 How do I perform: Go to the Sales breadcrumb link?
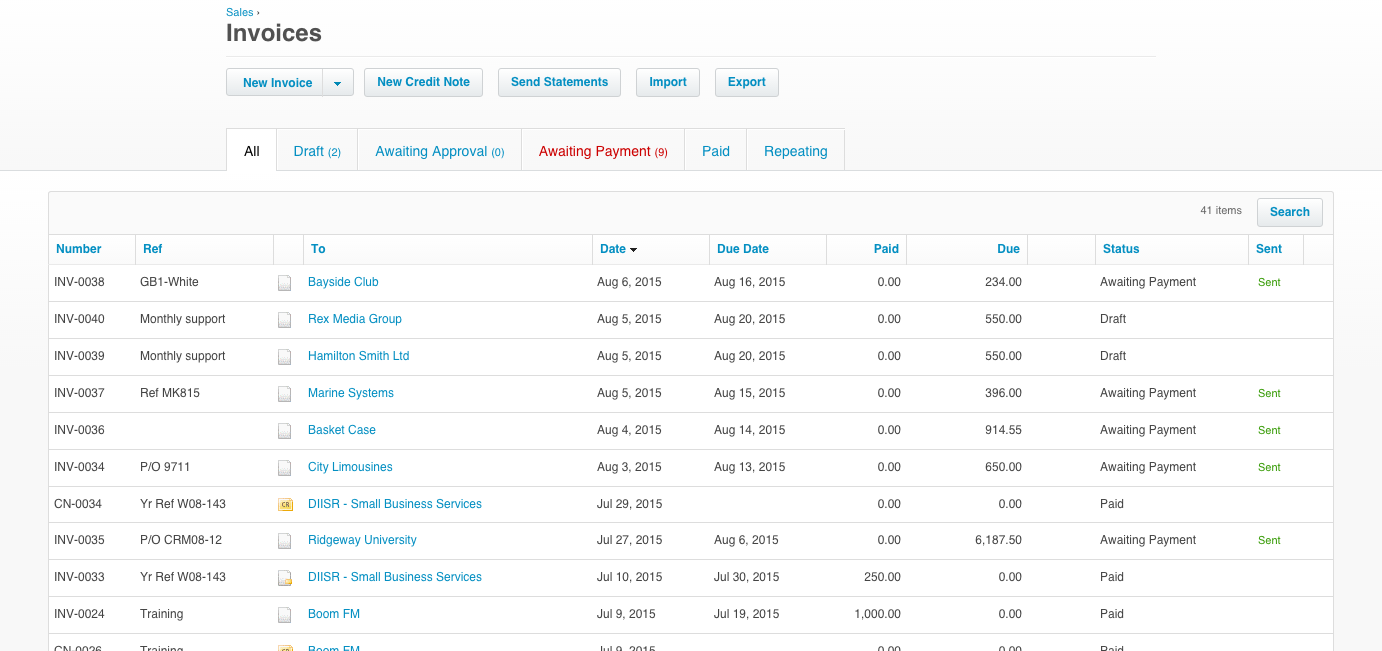click(240, 12)
